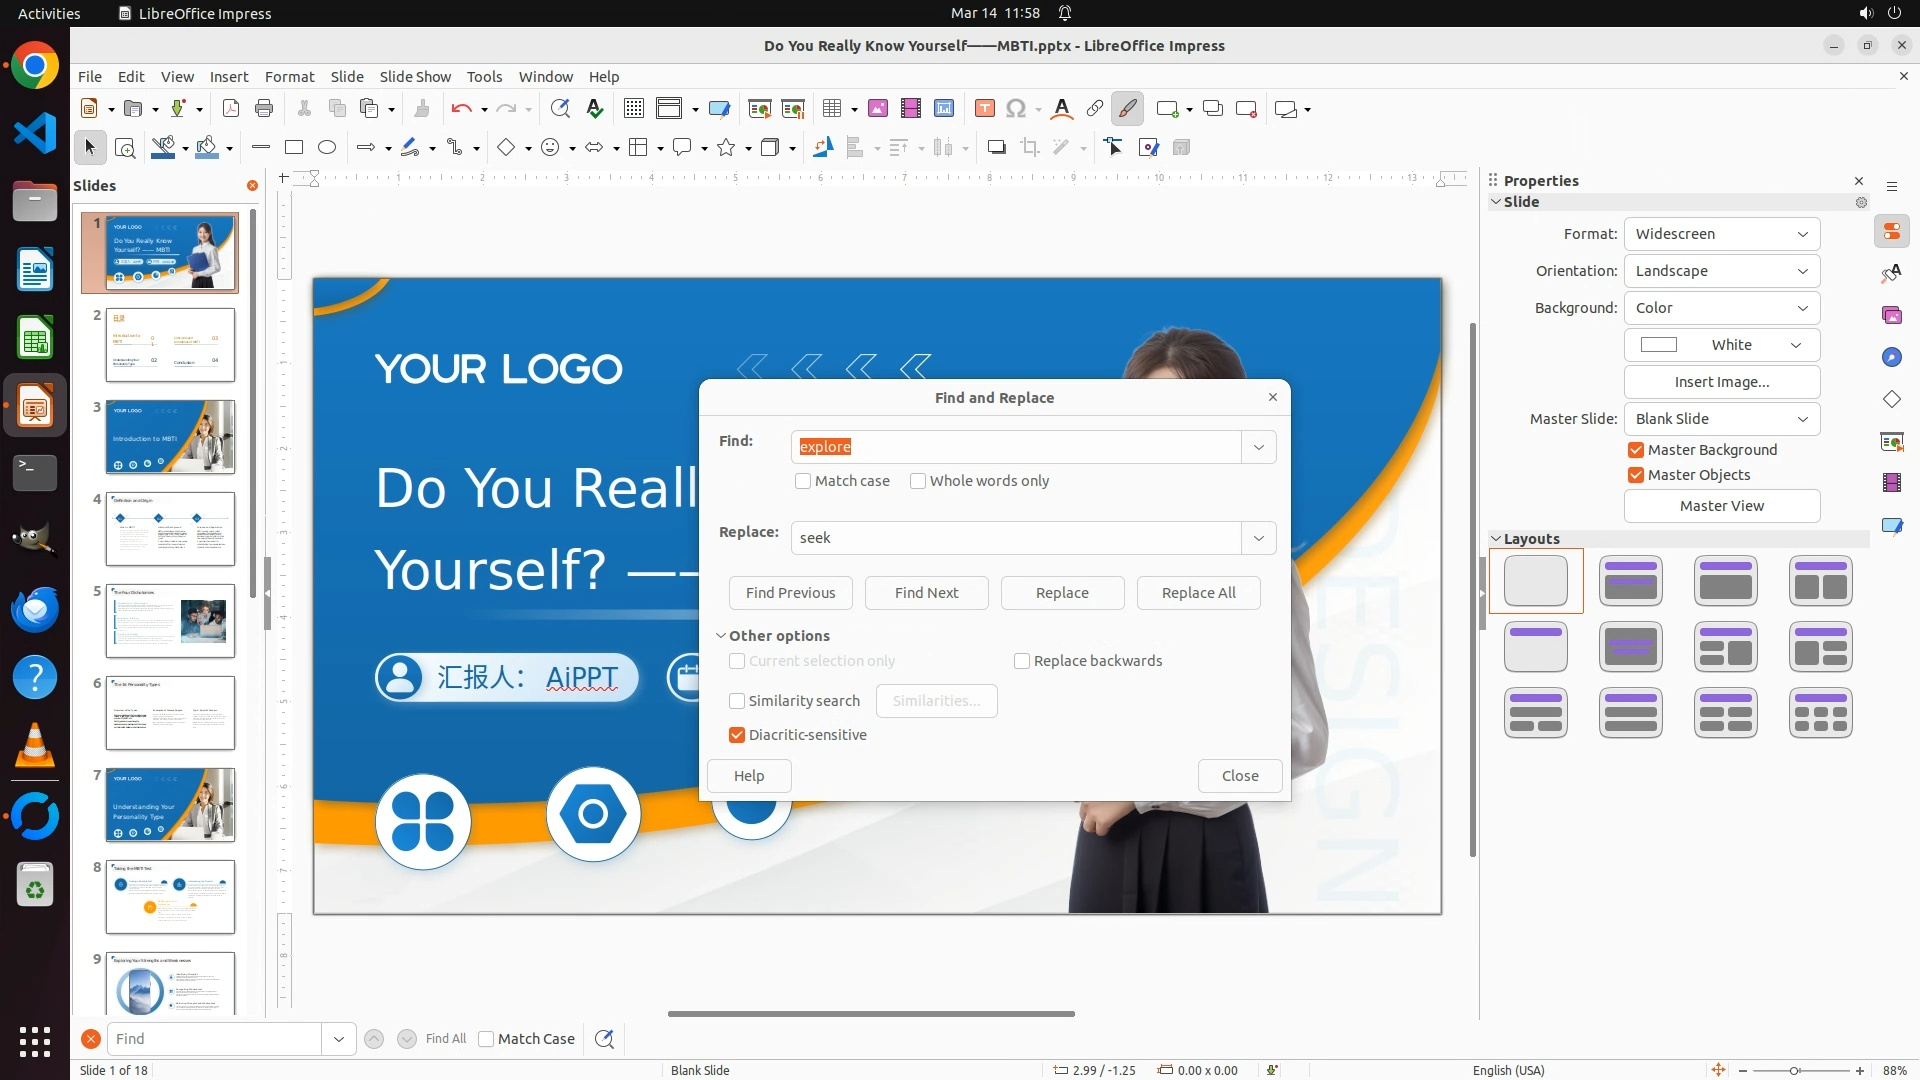Open the Format menu
This screenshot has width=1920, height=1080.
[289, 77]
